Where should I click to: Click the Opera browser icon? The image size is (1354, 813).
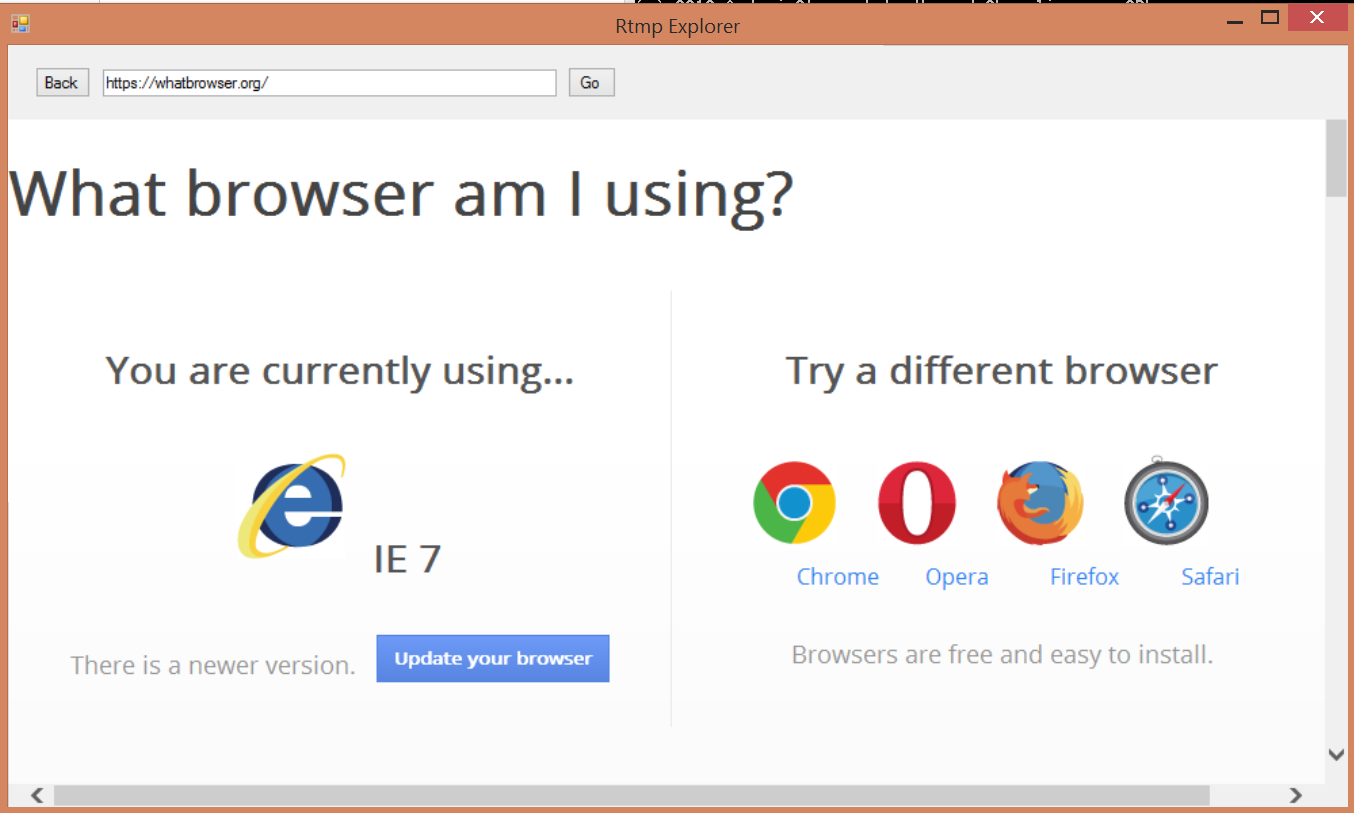917,503
